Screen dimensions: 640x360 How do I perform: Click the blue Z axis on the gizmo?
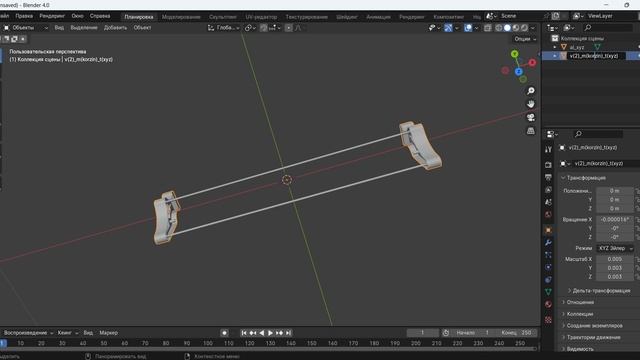pyautogui.click(x=519, y=71)
